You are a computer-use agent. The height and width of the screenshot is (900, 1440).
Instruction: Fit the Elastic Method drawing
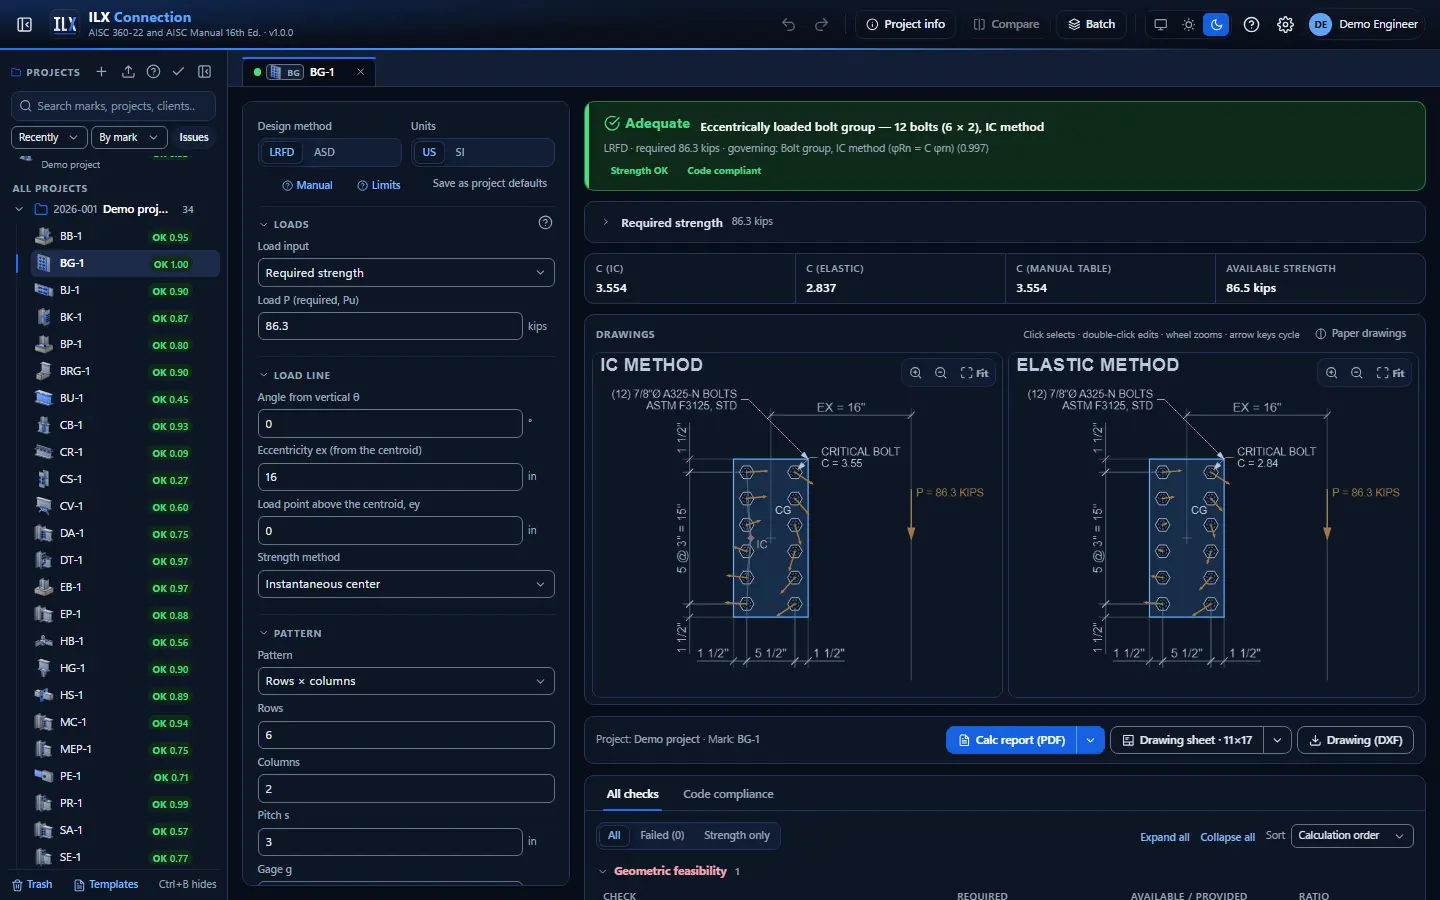pyautogui.click(x=1390, y=373)
